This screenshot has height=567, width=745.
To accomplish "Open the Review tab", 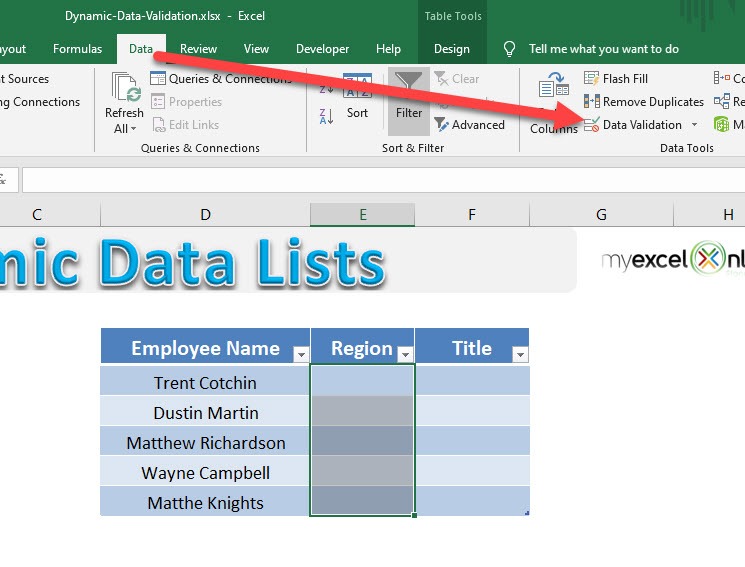I will click(x=198, y=49).
